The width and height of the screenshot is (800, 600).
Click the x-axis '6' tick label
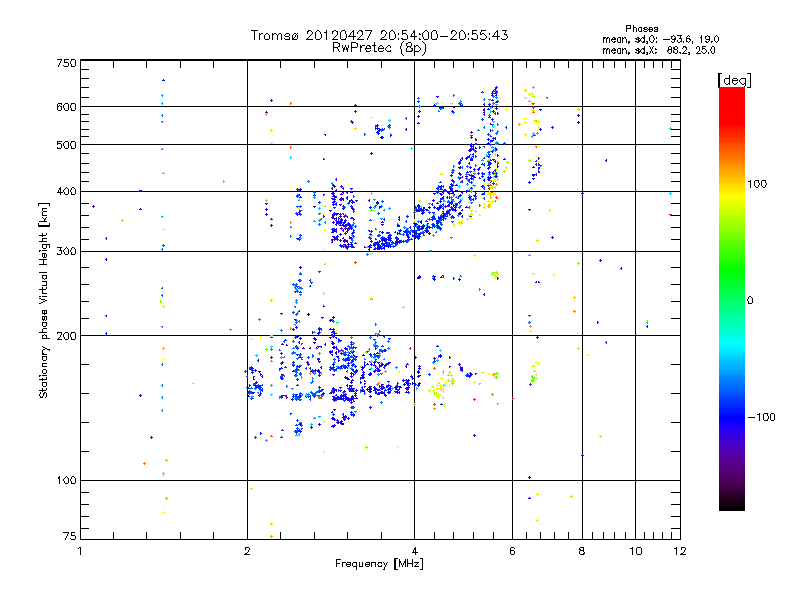pyautogui.click(x=512, y=551)
